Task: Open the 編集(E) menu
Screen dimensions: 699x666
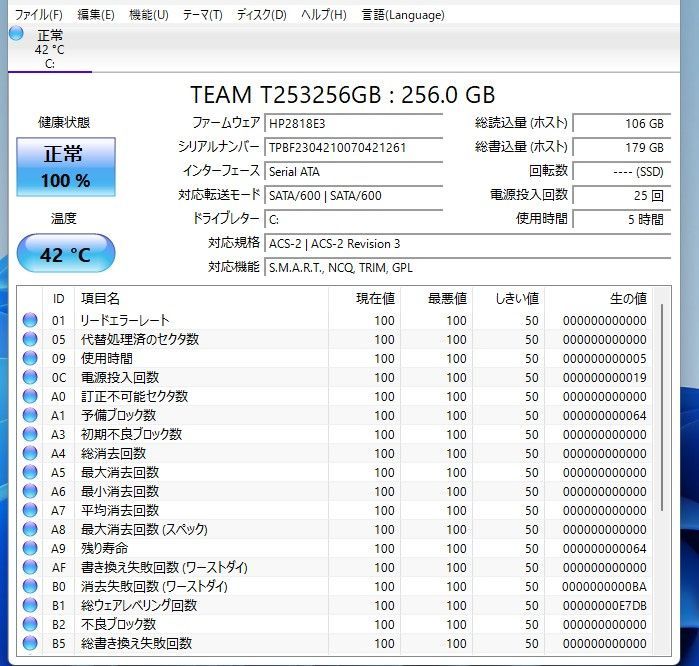Action: point(96,15)
